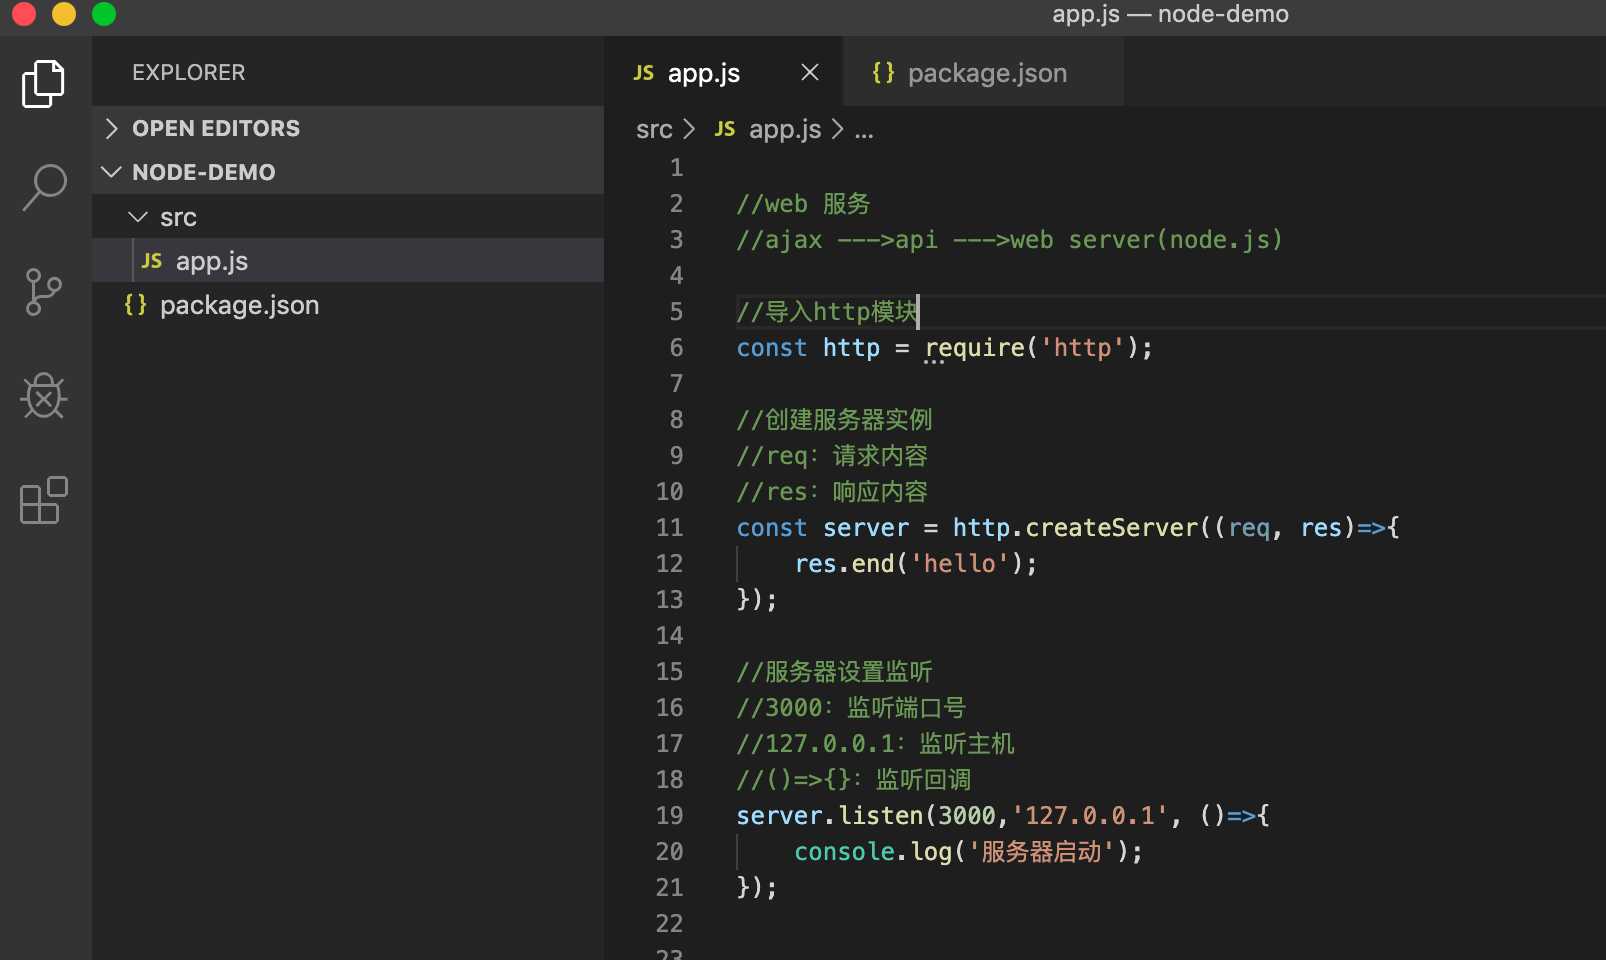
Task: Click the JS file icon beside app.js in Explorer
Action: (x=152, y=261)
